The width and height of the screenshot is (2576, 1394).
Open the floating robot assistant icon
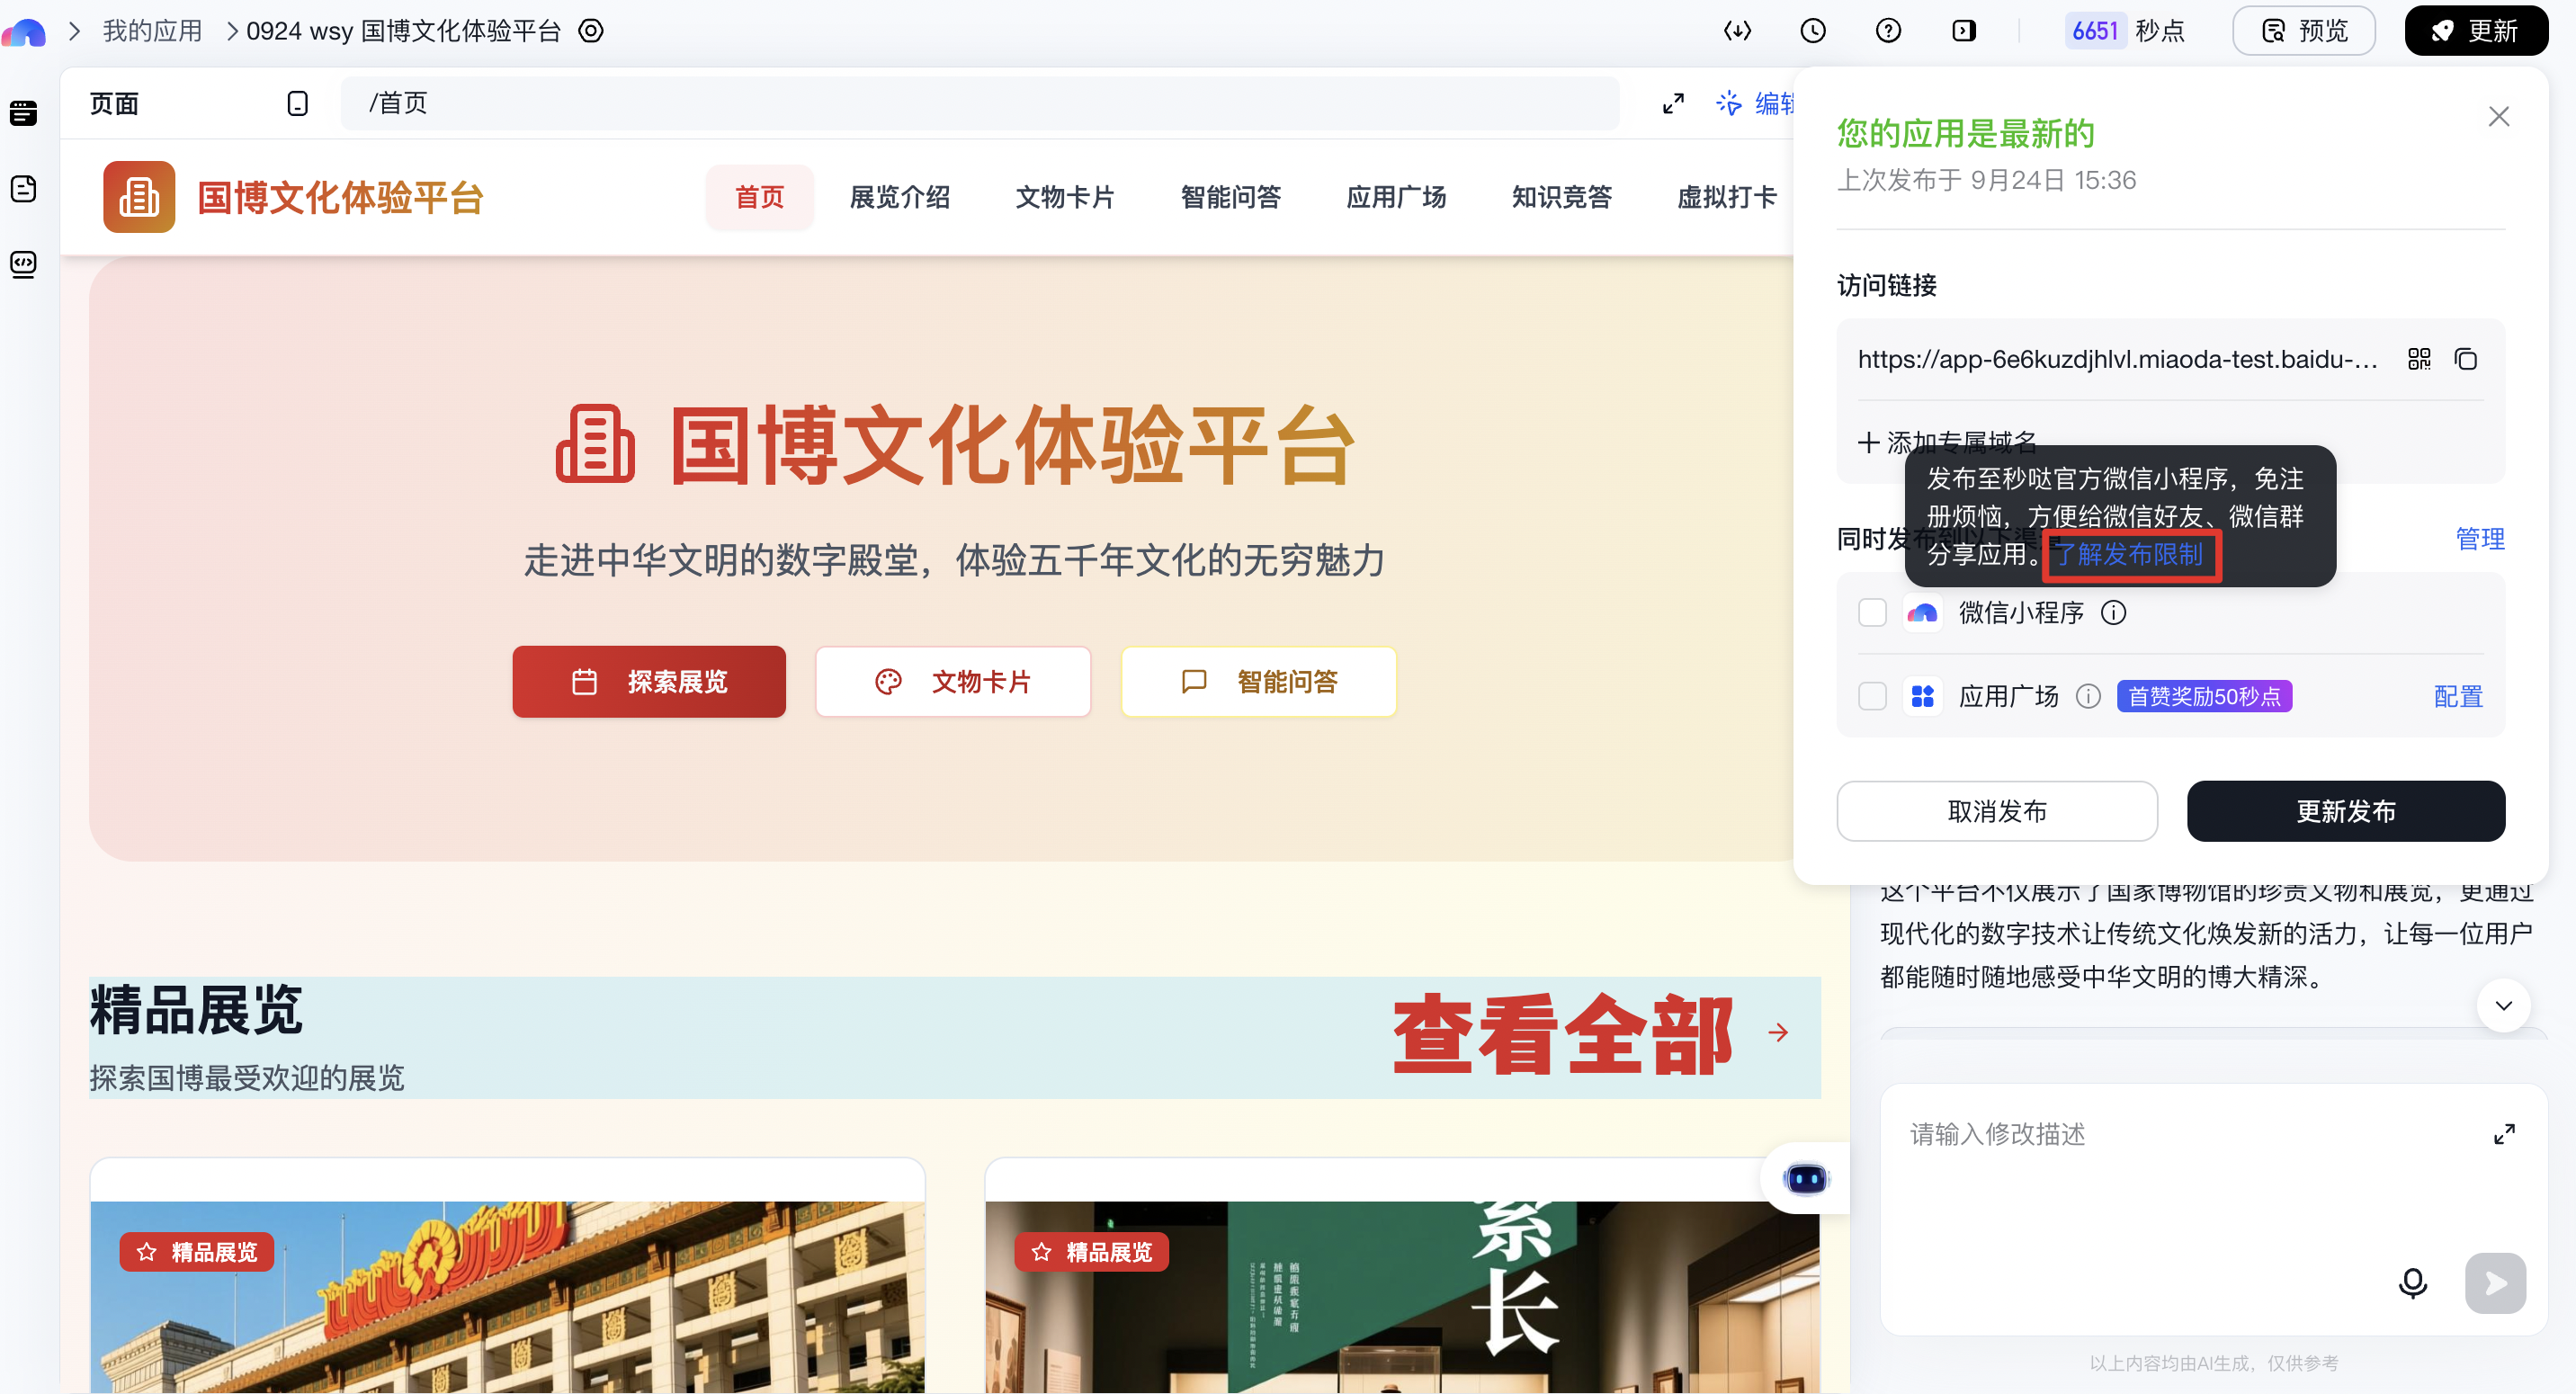(1805, 1178)
